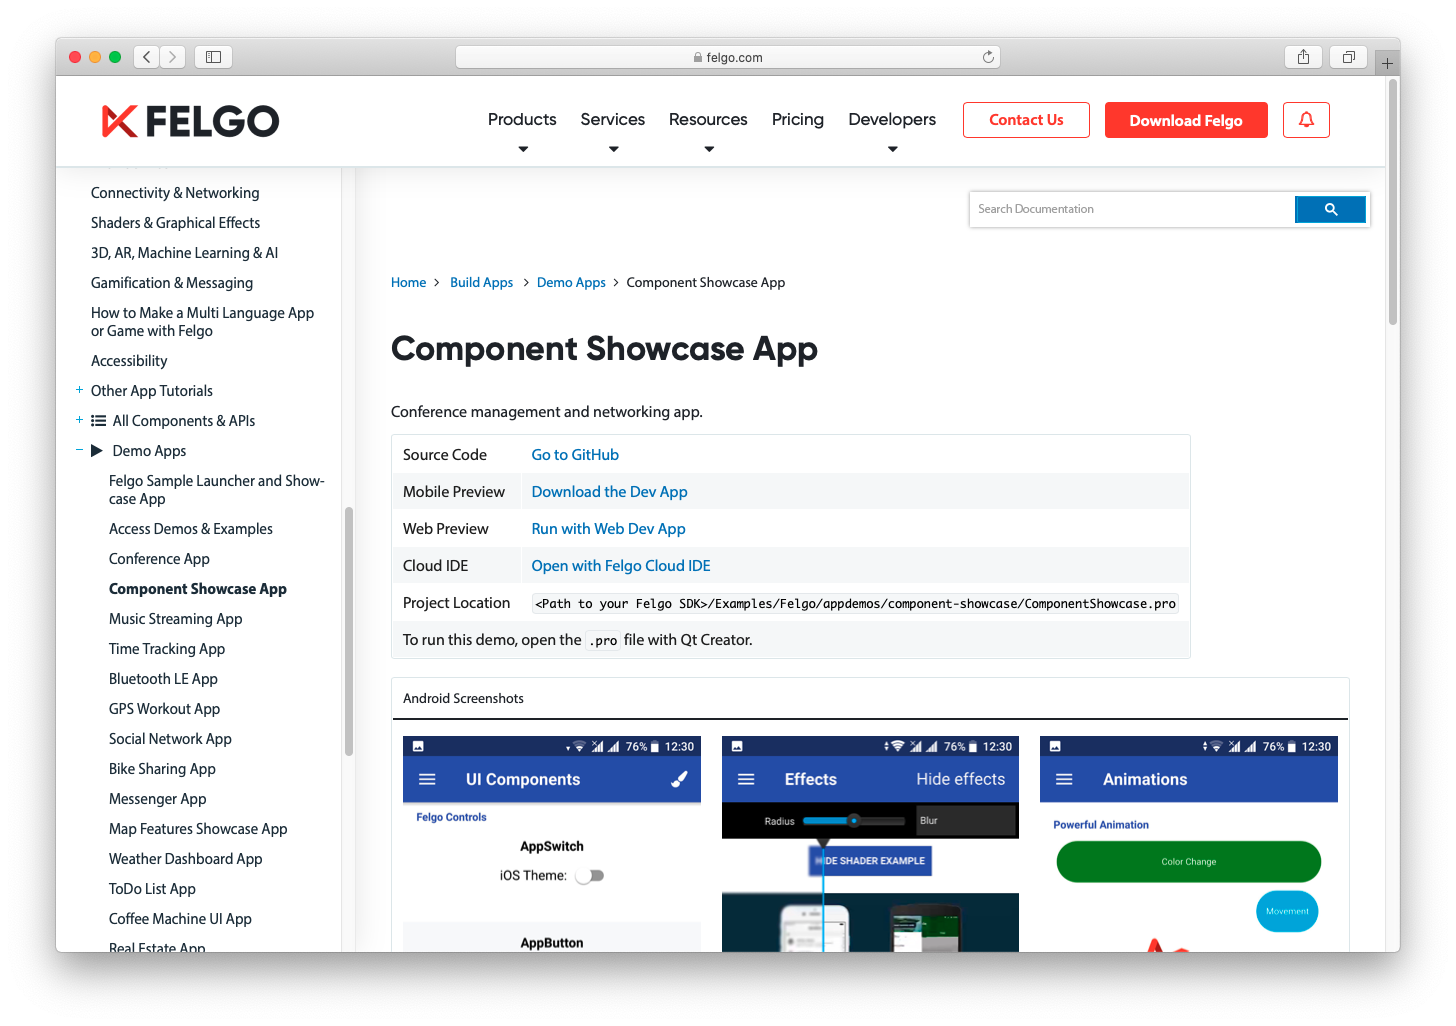Click the Safari share icon
The height and width of the screenshot is (1026, 1456).
point(1303,57)
